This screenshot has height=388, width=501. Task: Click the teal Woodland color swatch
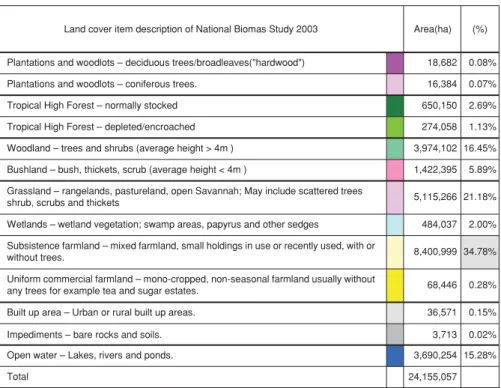(395, 149)
